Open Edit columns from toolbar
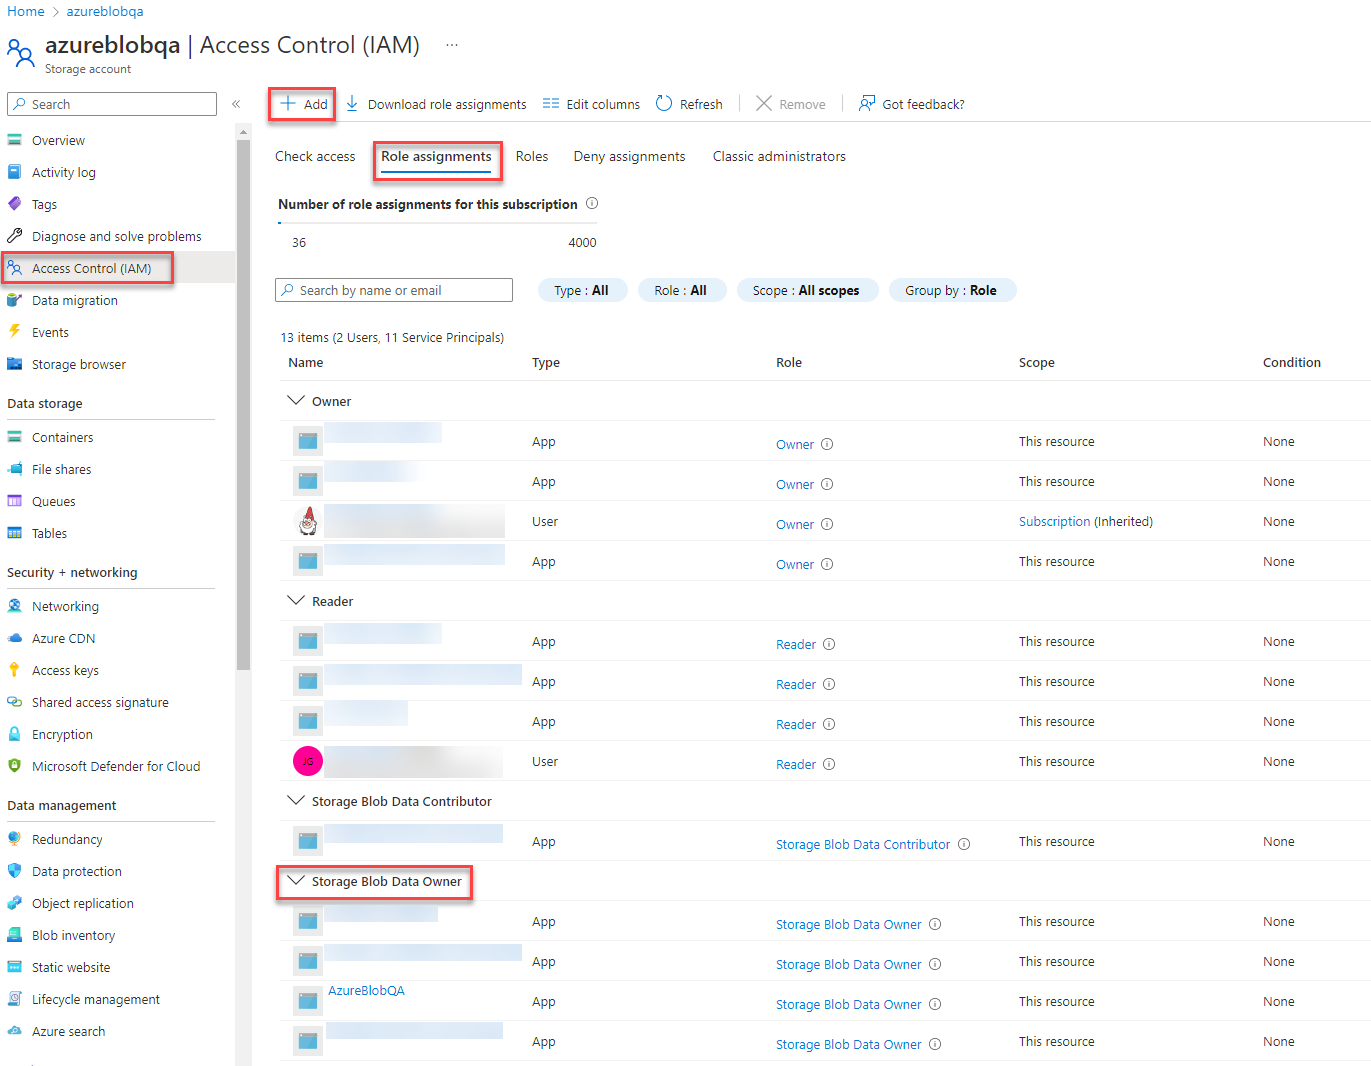Viewport: 1371px width, 1066px height. tap(591, 104)
